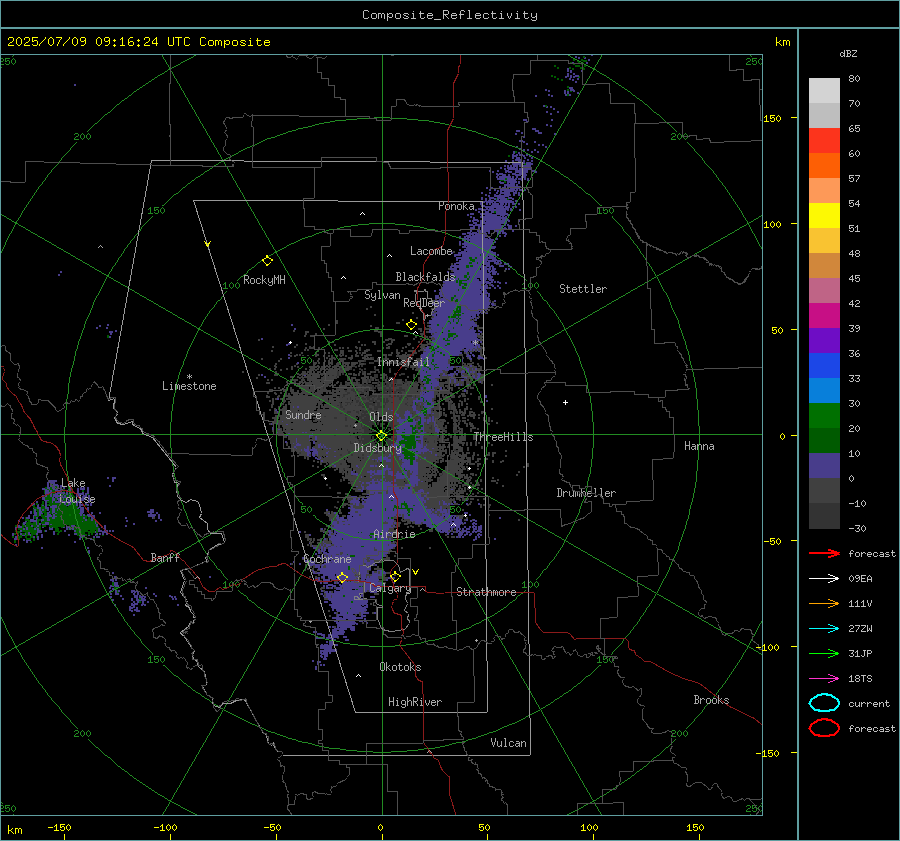
Task: Click the yellow diamond marker below RedDeer
Action: 411,325
